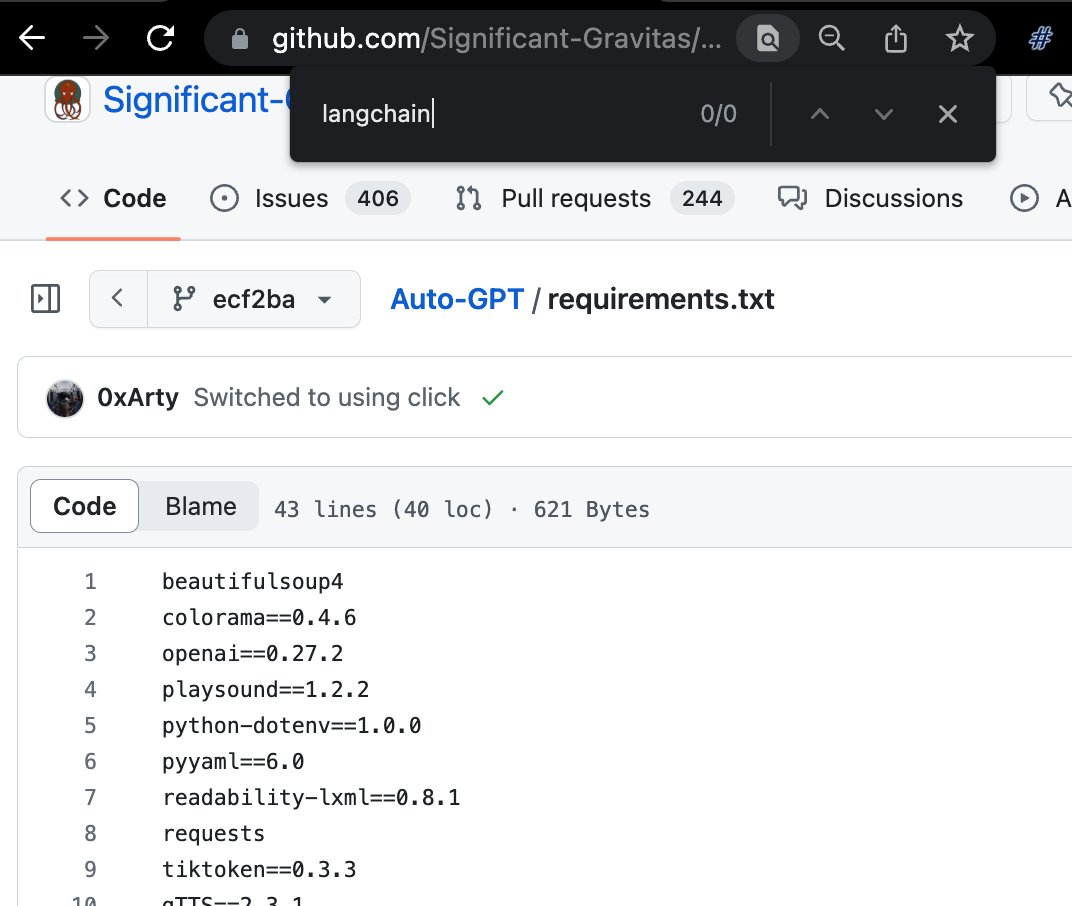
Task: Click the 0xArty author avatar
Action: pos(65,398)
